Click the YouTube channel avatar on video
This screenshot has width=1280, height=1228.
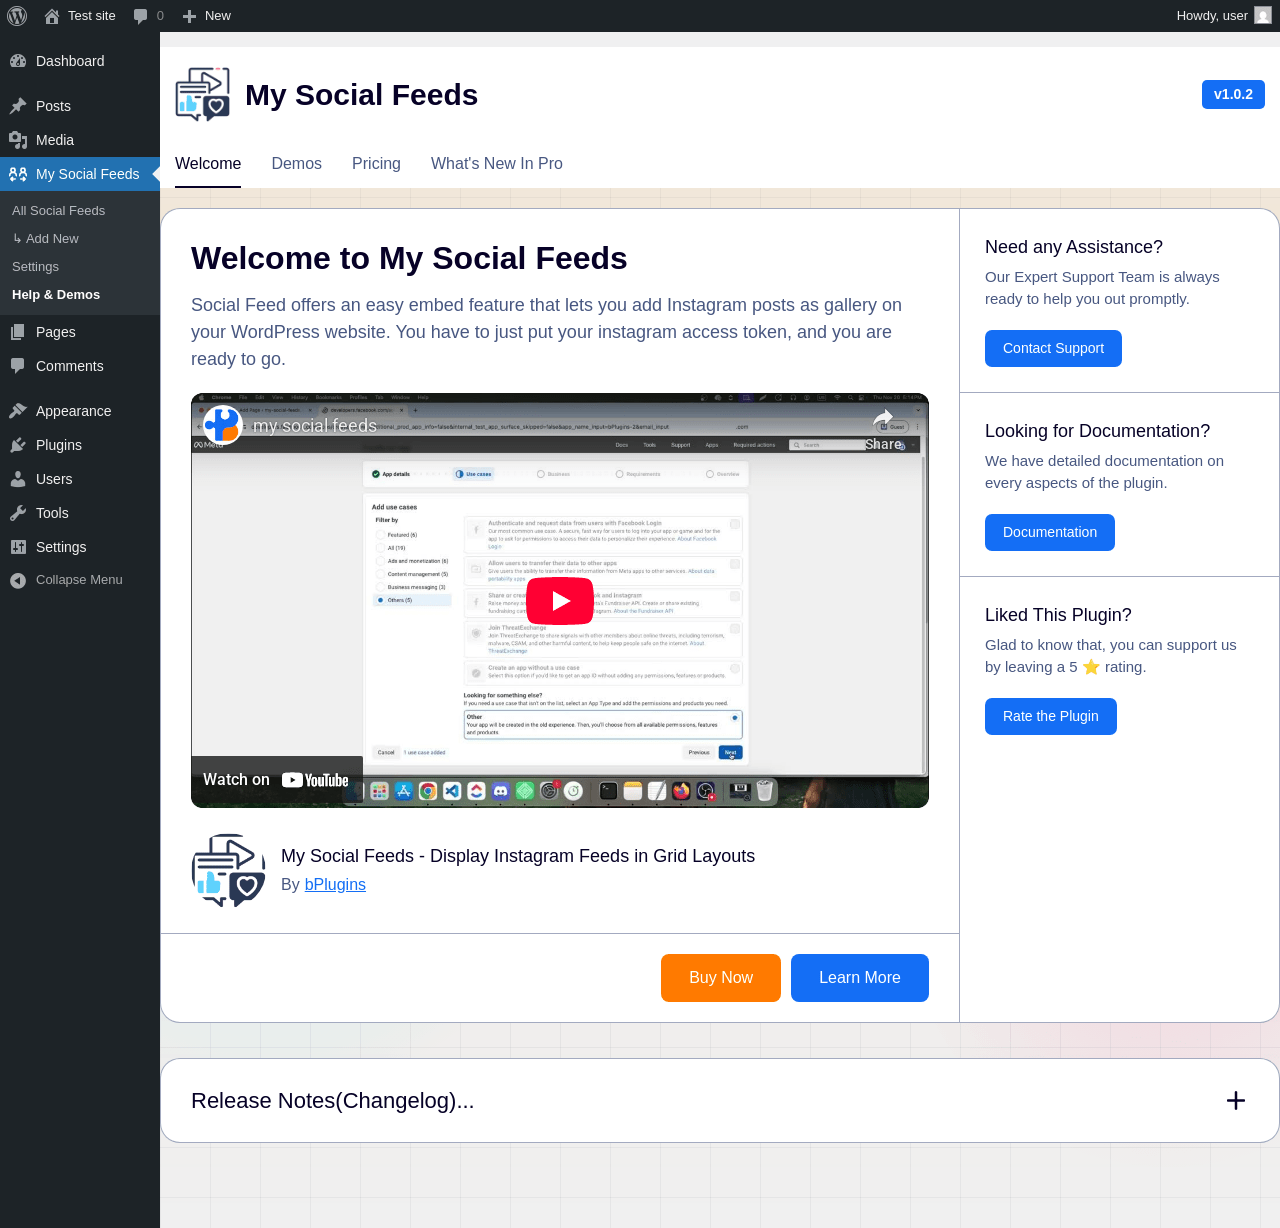click(x=222, y=425)
